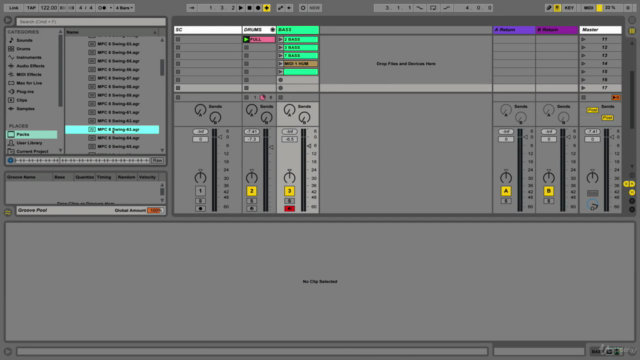The image size is (640, 360).
Task: Select Sounds category in browser
Action: click(24, 40)
